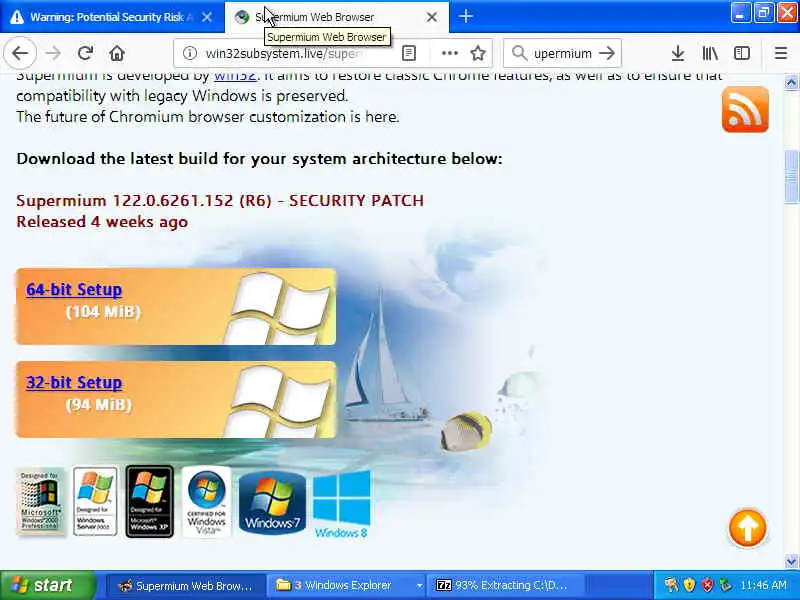Click the Certified for Windows Vista badge
The image size is (800, 600).
coord(206,501)
